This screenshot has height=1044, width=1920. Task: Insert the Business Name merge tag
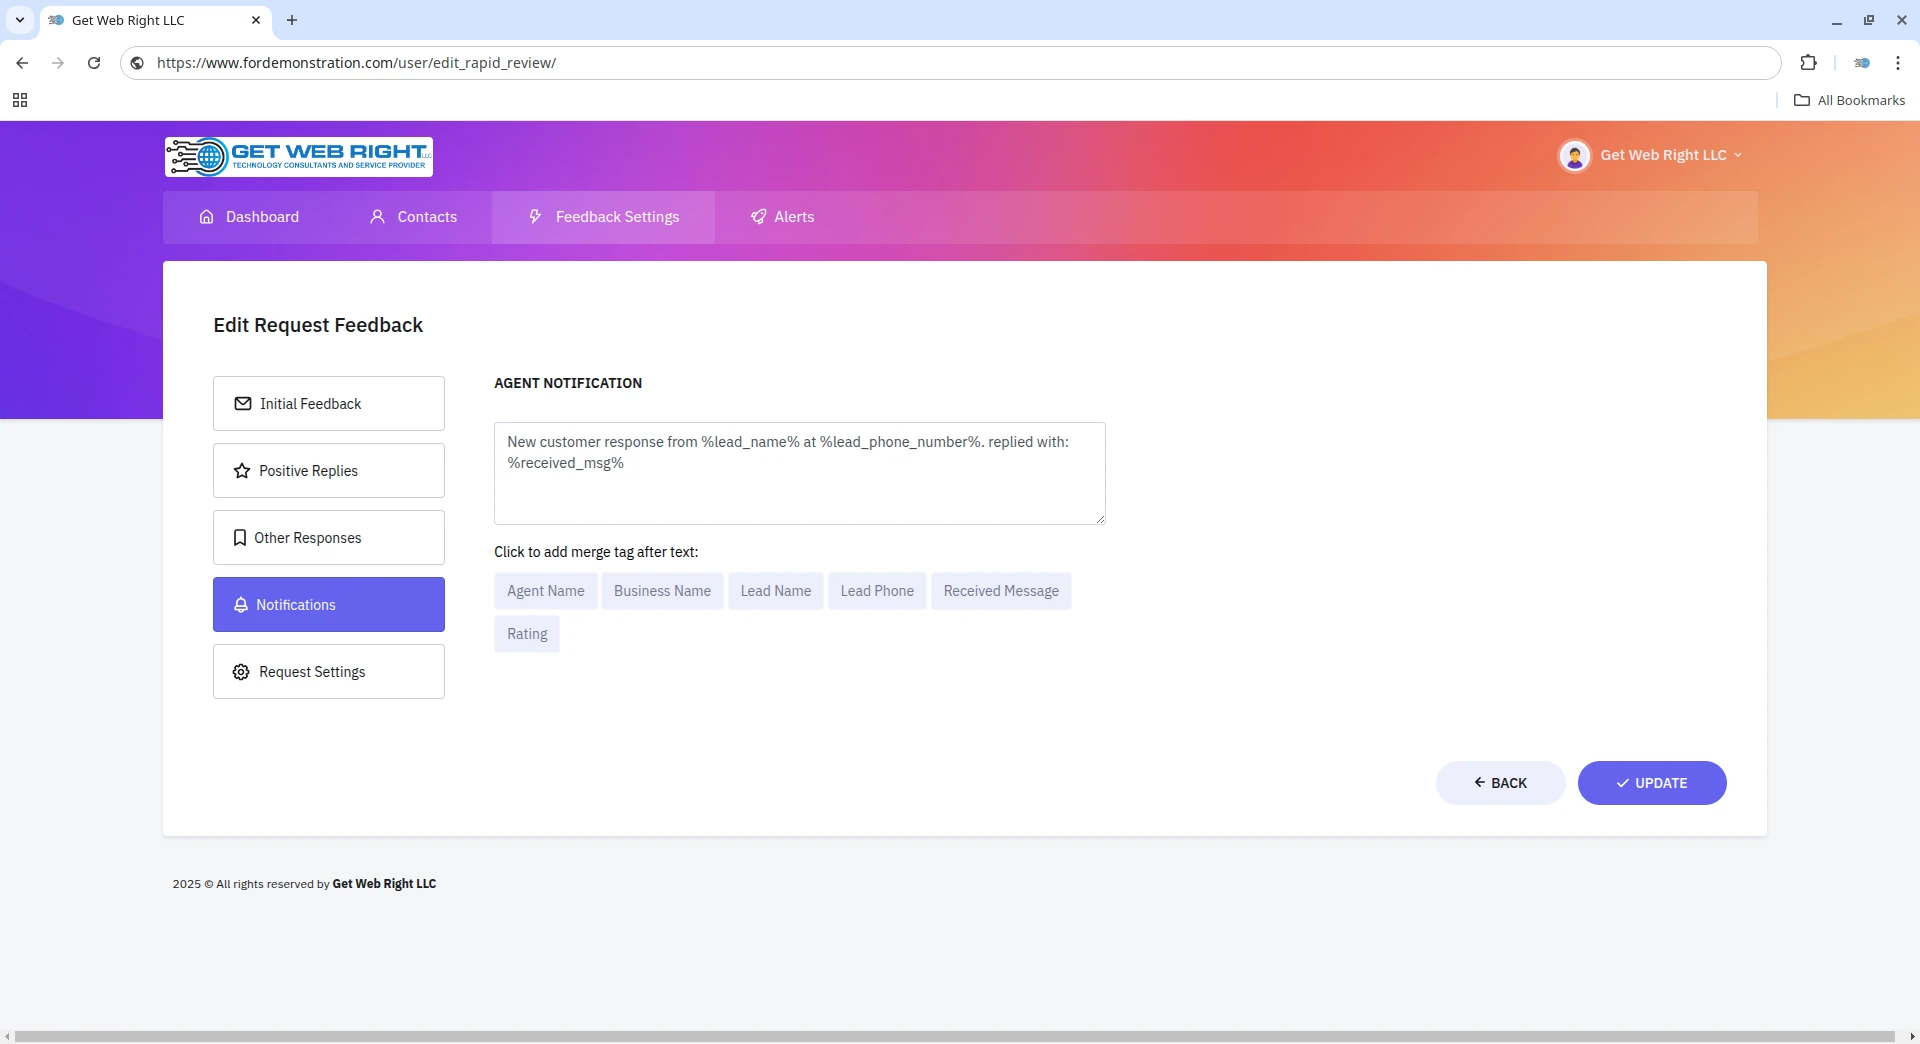click(662, 591)
